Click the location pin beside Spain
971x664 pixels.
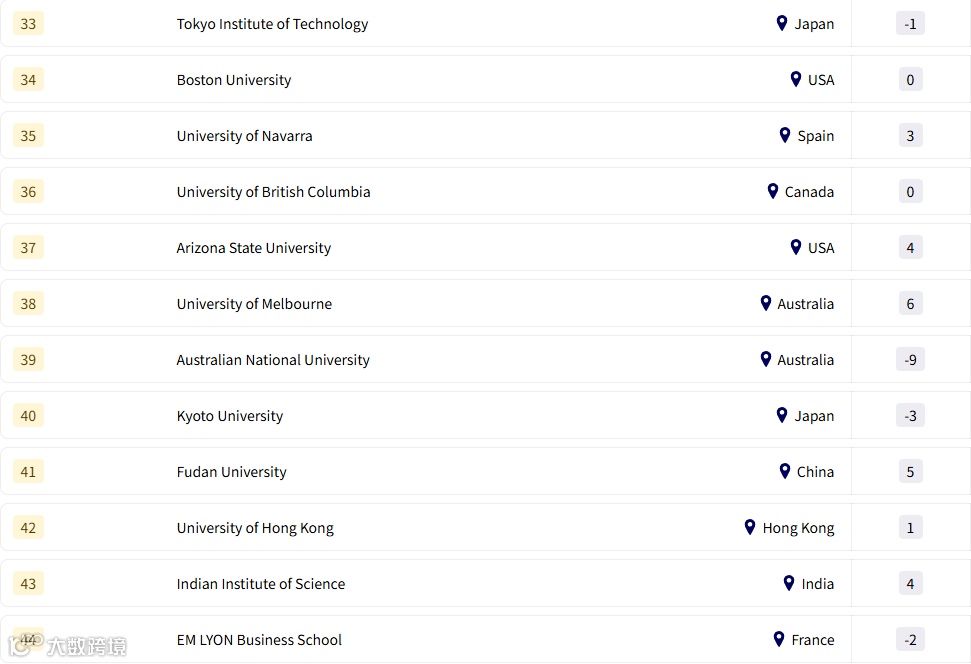point(785,135)
